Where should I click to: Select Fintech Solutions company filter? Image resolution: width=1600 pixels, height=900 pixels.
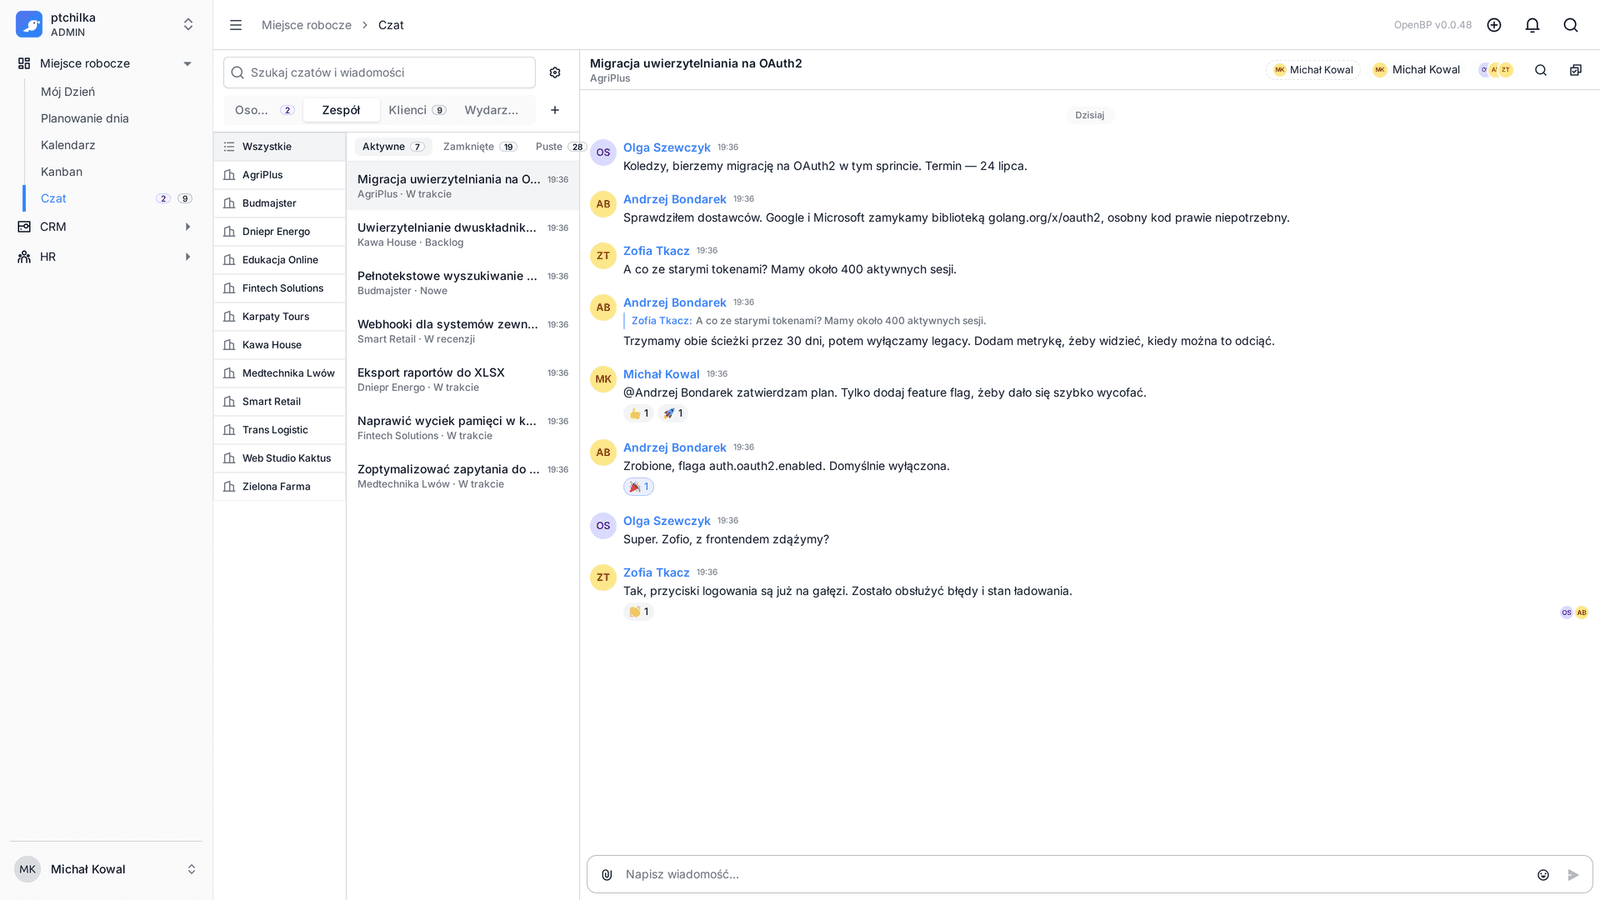point(279,288)
